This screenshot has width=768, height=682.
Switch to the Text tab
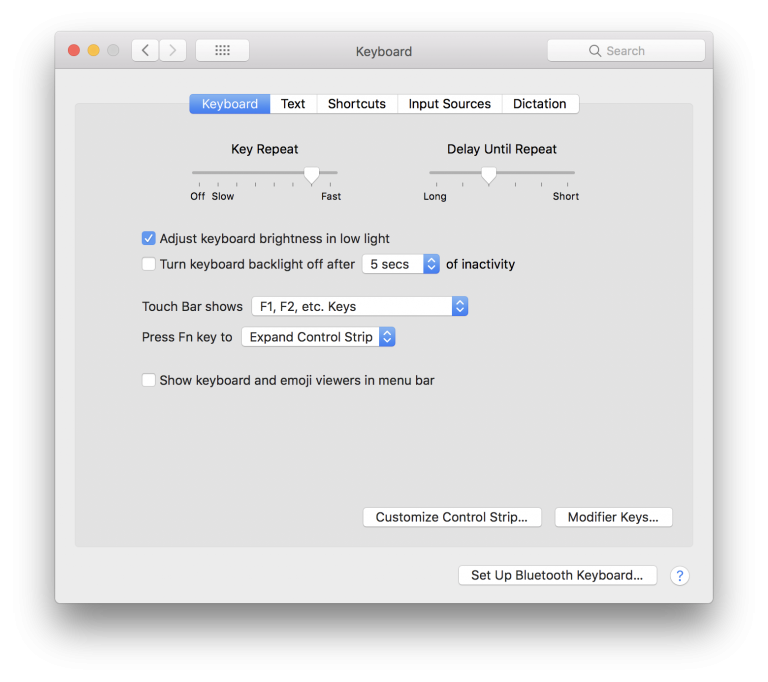pos(293,104)
